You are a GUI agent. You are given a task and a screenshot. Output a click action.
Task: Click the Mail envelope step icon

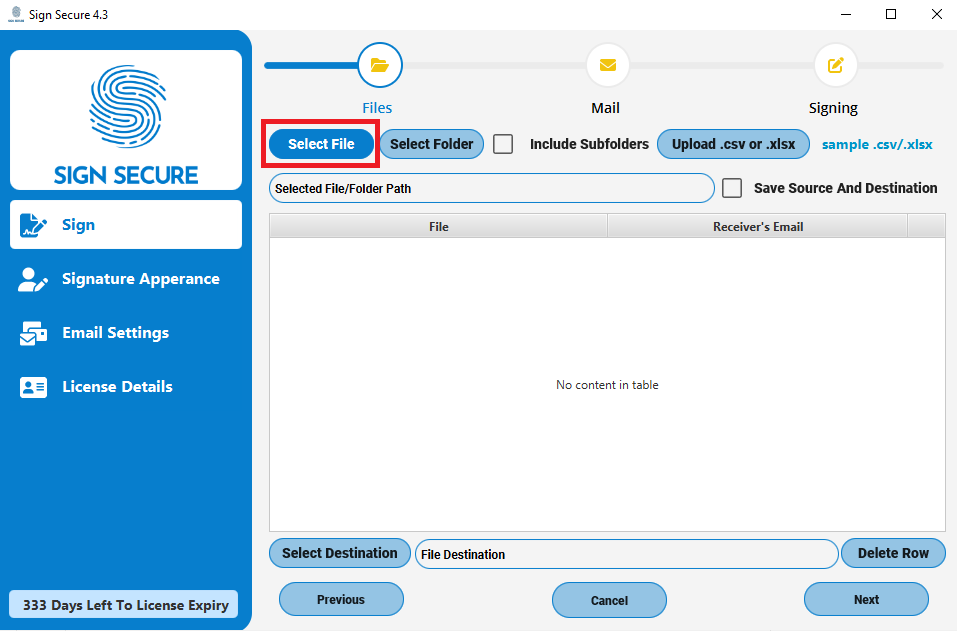click(x=607, y=65)
